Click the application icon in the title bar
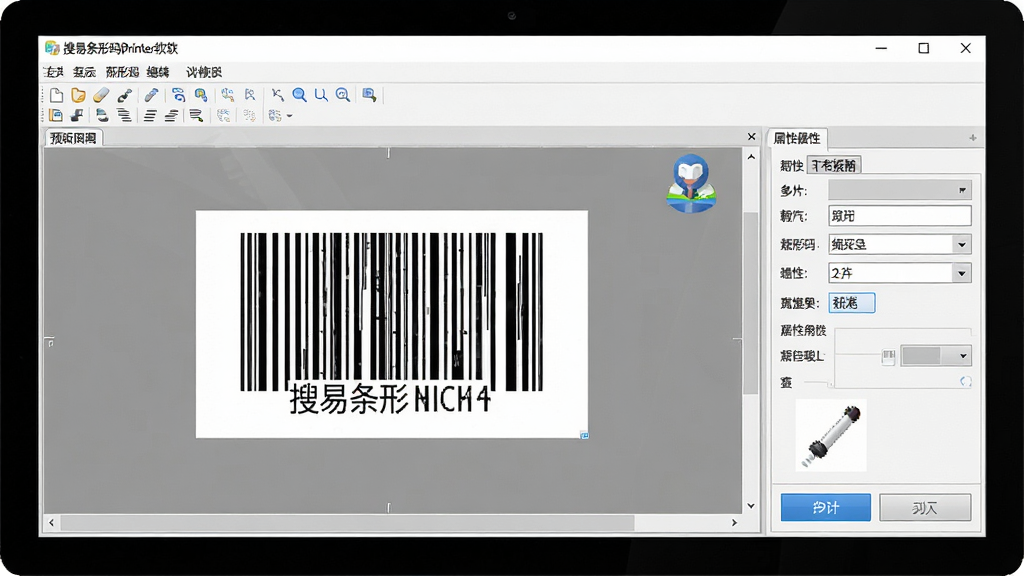Viewport: 1024px width, 576px height. [52, 48]
